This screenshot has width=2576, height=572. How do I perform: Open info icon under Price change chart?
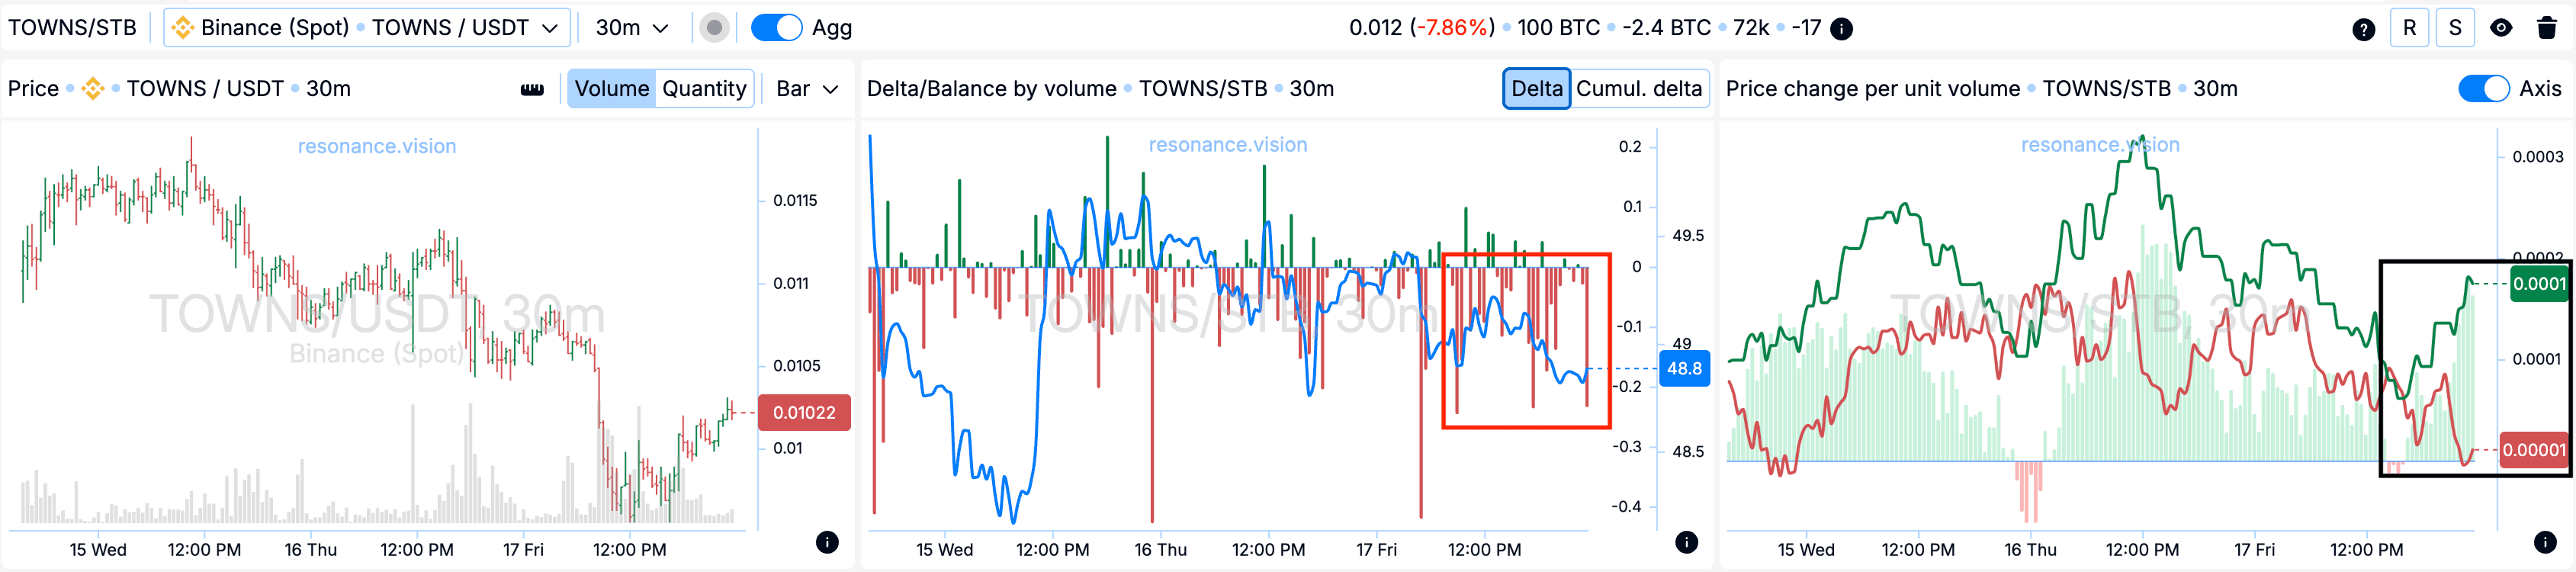coord(2545,542)
